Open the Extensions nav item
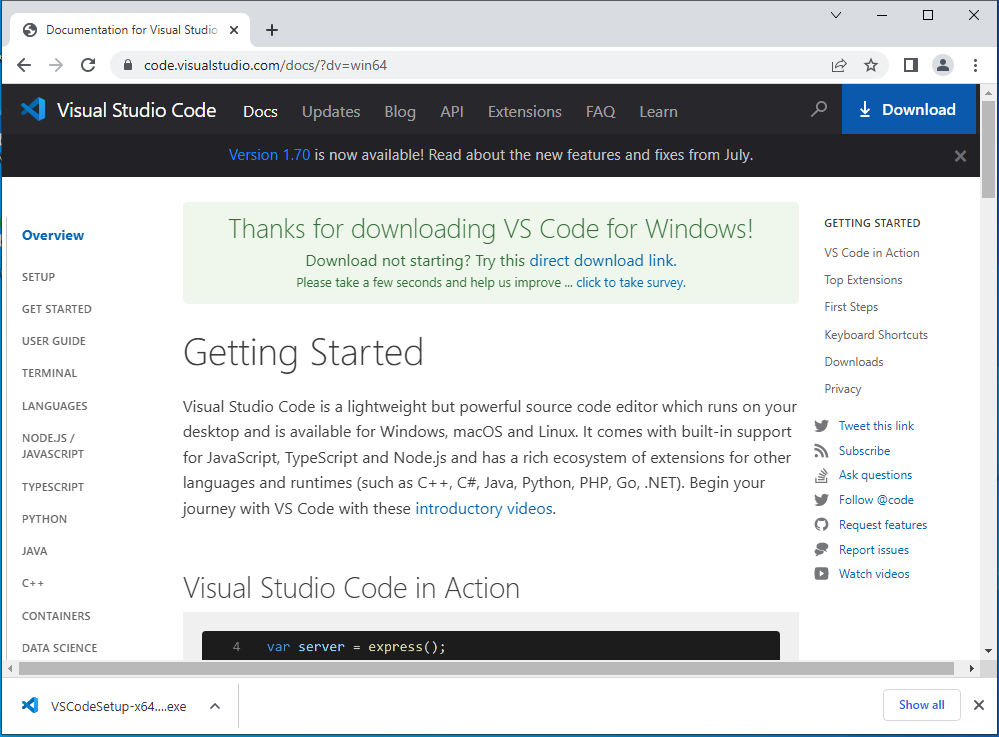Image resolution: width=999 pixels, height=737 pixels. pyautogui.click(x=525, y=111)
